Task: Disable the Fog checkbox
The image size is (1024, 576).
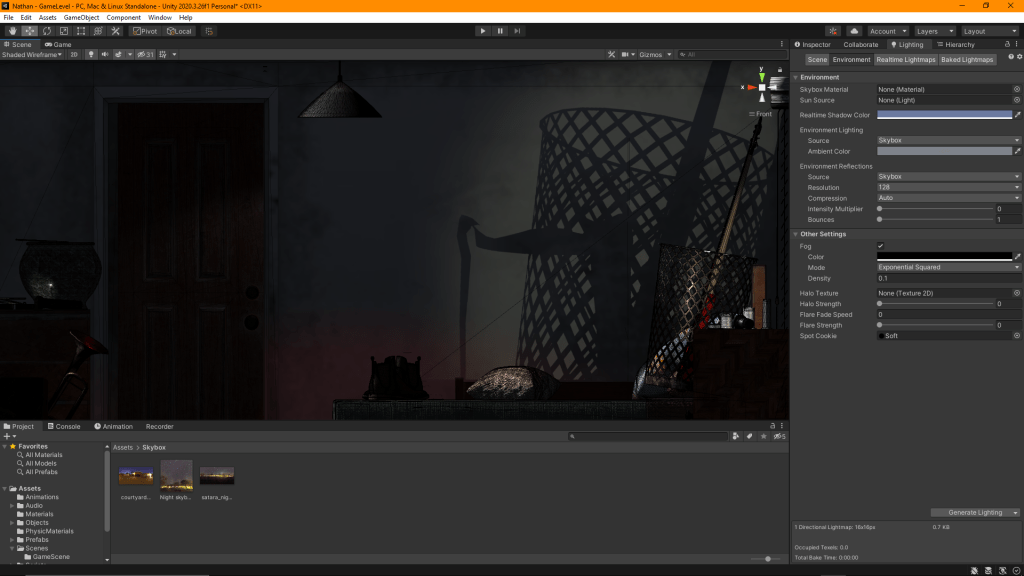Action: click(881, 246)
